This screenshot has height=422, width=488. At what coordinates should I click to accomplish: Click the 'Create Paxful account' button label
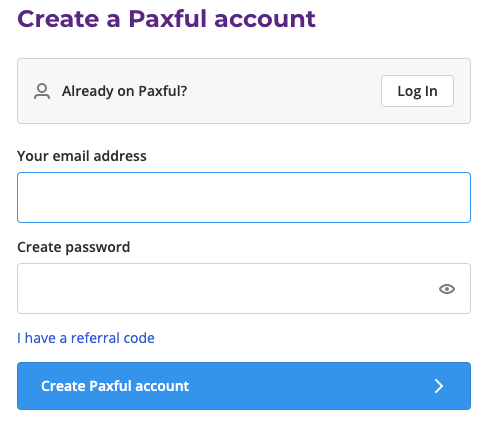pos(115,386)
